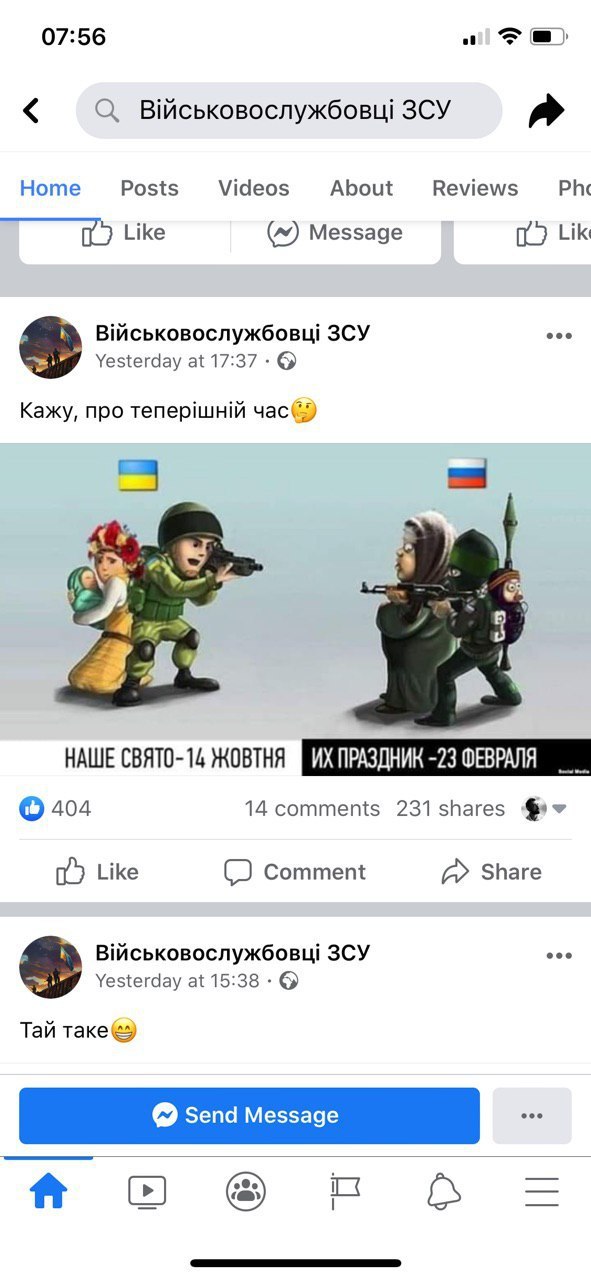Open the About tab

(x=361, y=188)
